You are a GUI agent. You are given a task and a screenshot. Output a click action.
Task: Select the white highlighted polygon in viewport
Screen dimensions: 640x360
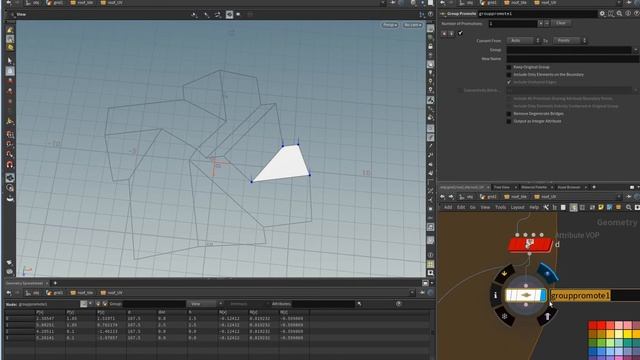click(284, 165)
